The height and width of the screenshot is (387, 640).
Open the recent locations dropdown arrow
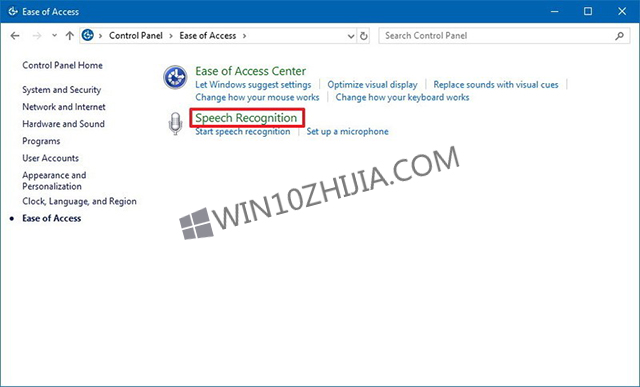coord(54,36)
